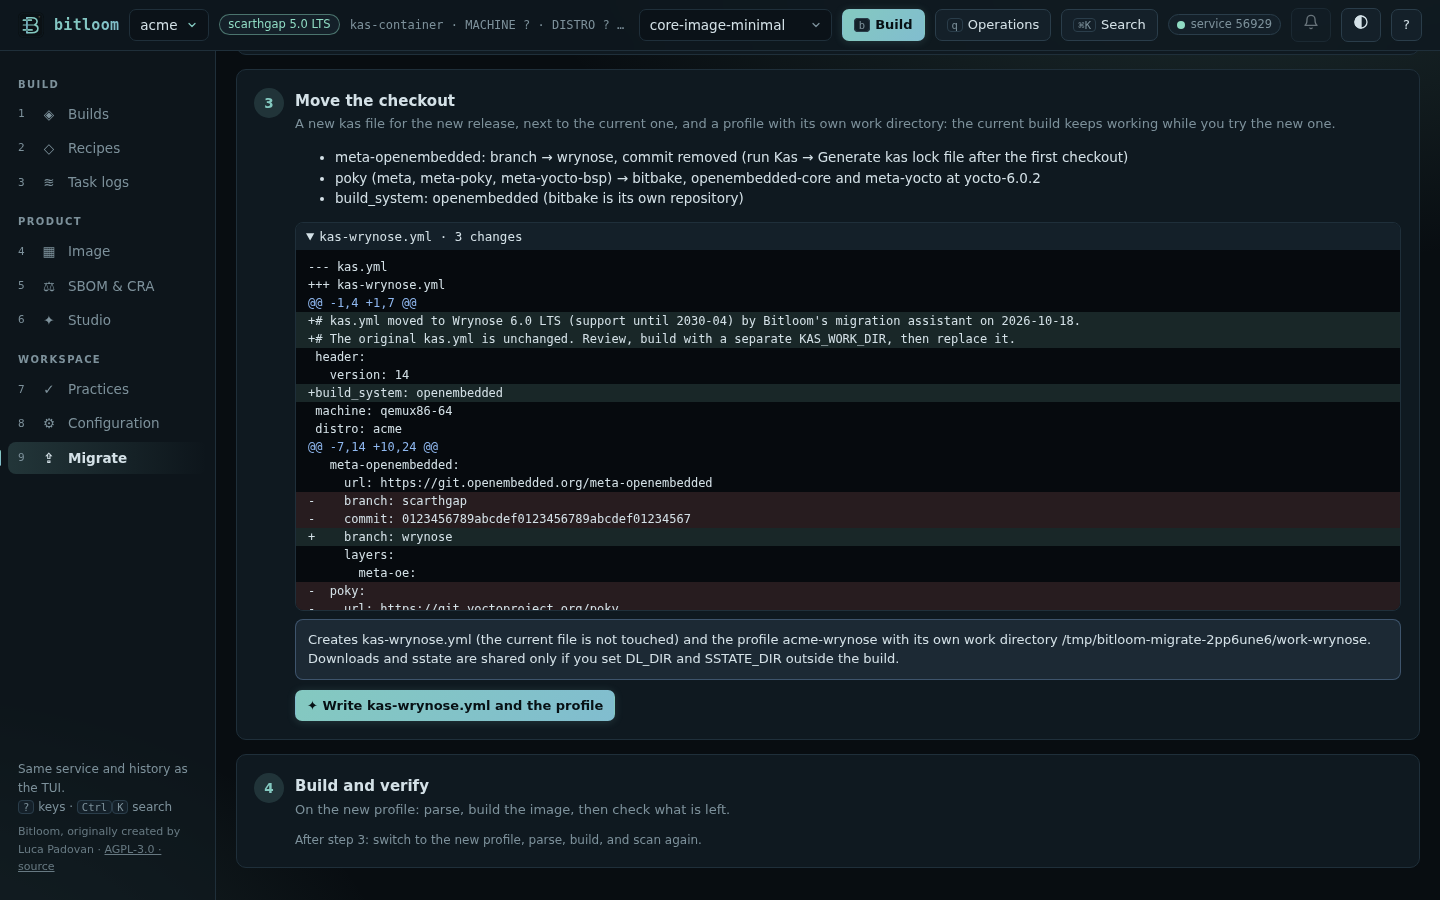This screenshot has height=900, width=1440.
Task: Open the acme project dropdown
Action: [169, 25]
